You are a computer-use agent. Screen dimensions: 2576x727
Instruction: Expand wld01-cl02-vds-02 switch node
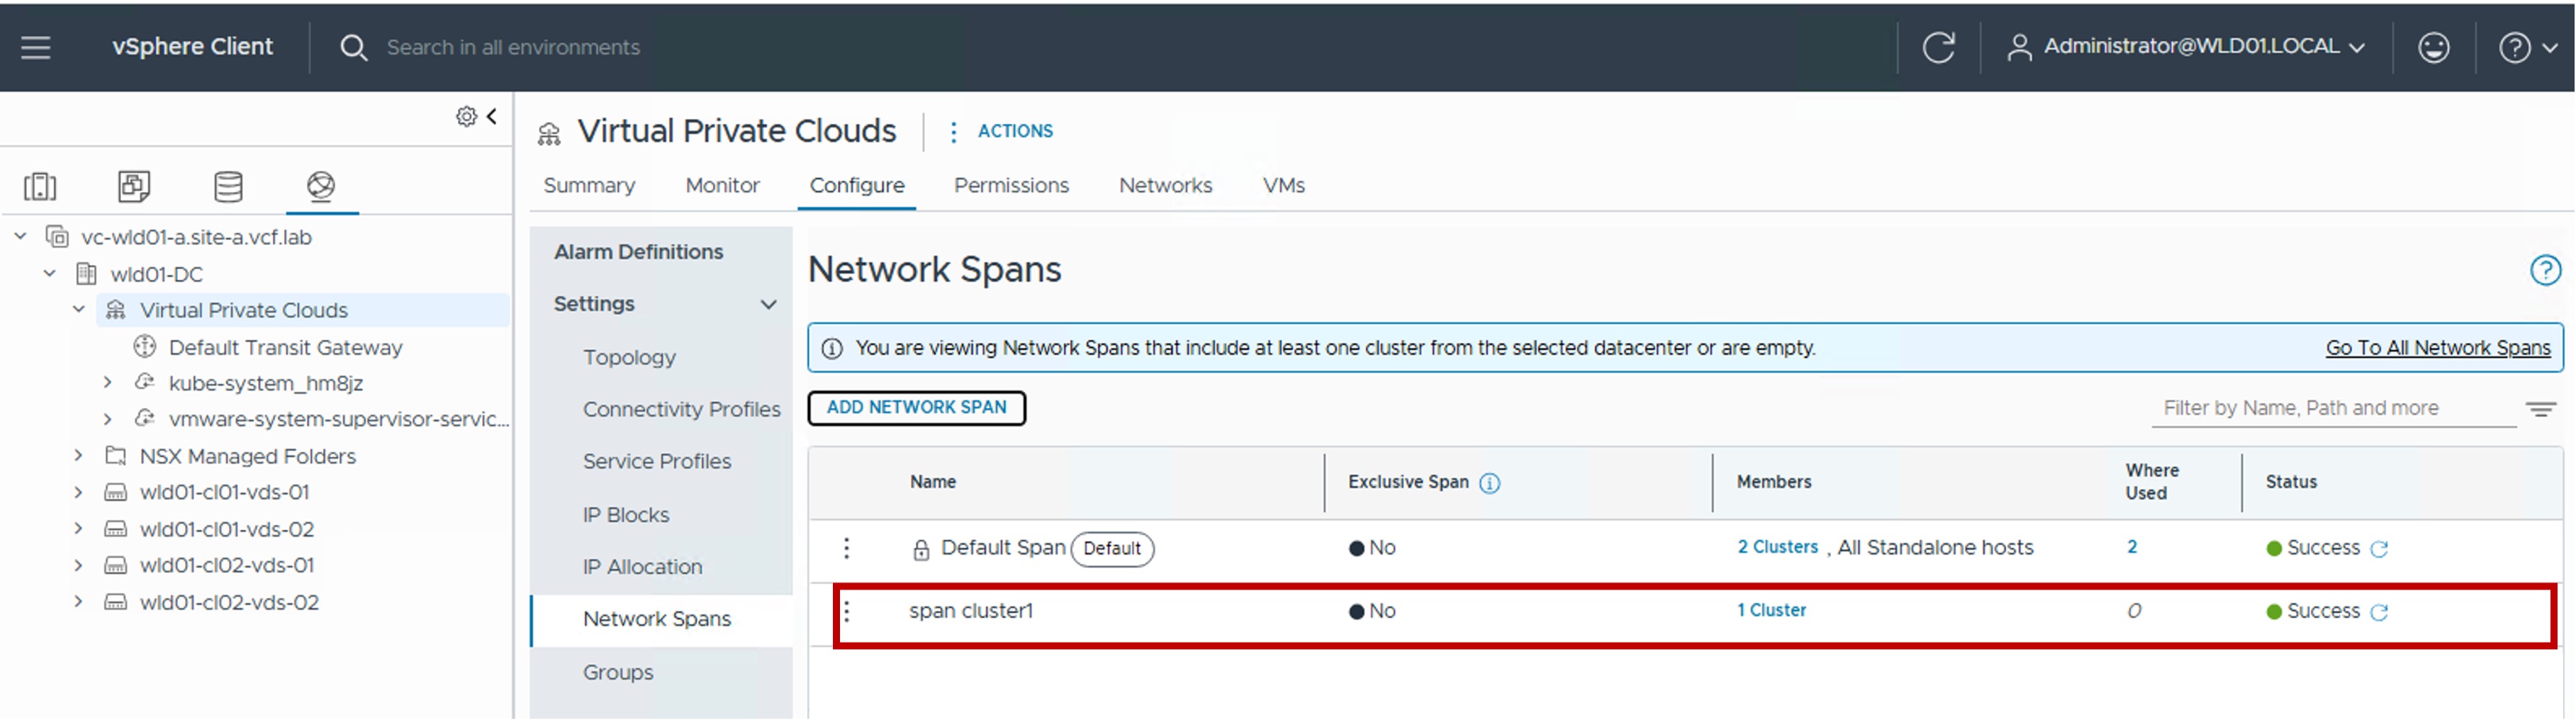[78, 602]
